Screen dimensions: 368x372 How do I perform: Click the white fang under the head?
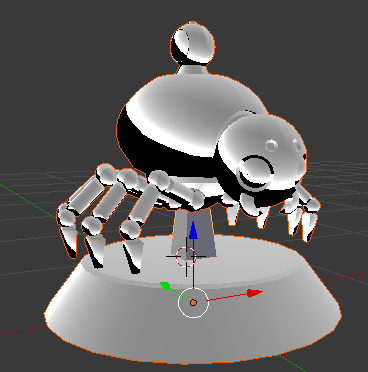[x=233, y=213]
